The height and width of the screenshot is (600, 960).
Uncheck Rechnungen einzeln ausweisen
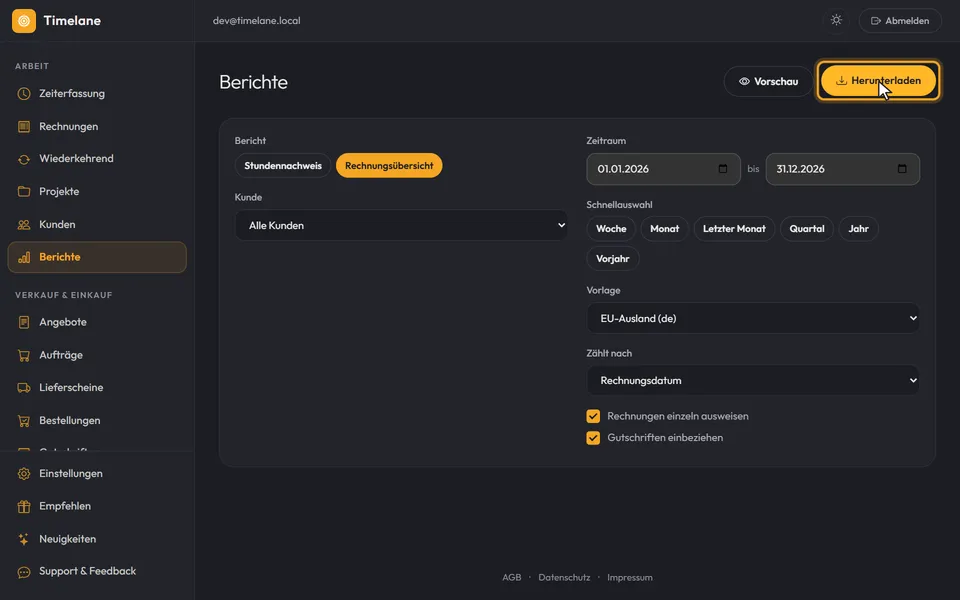[x=593, y=416]
